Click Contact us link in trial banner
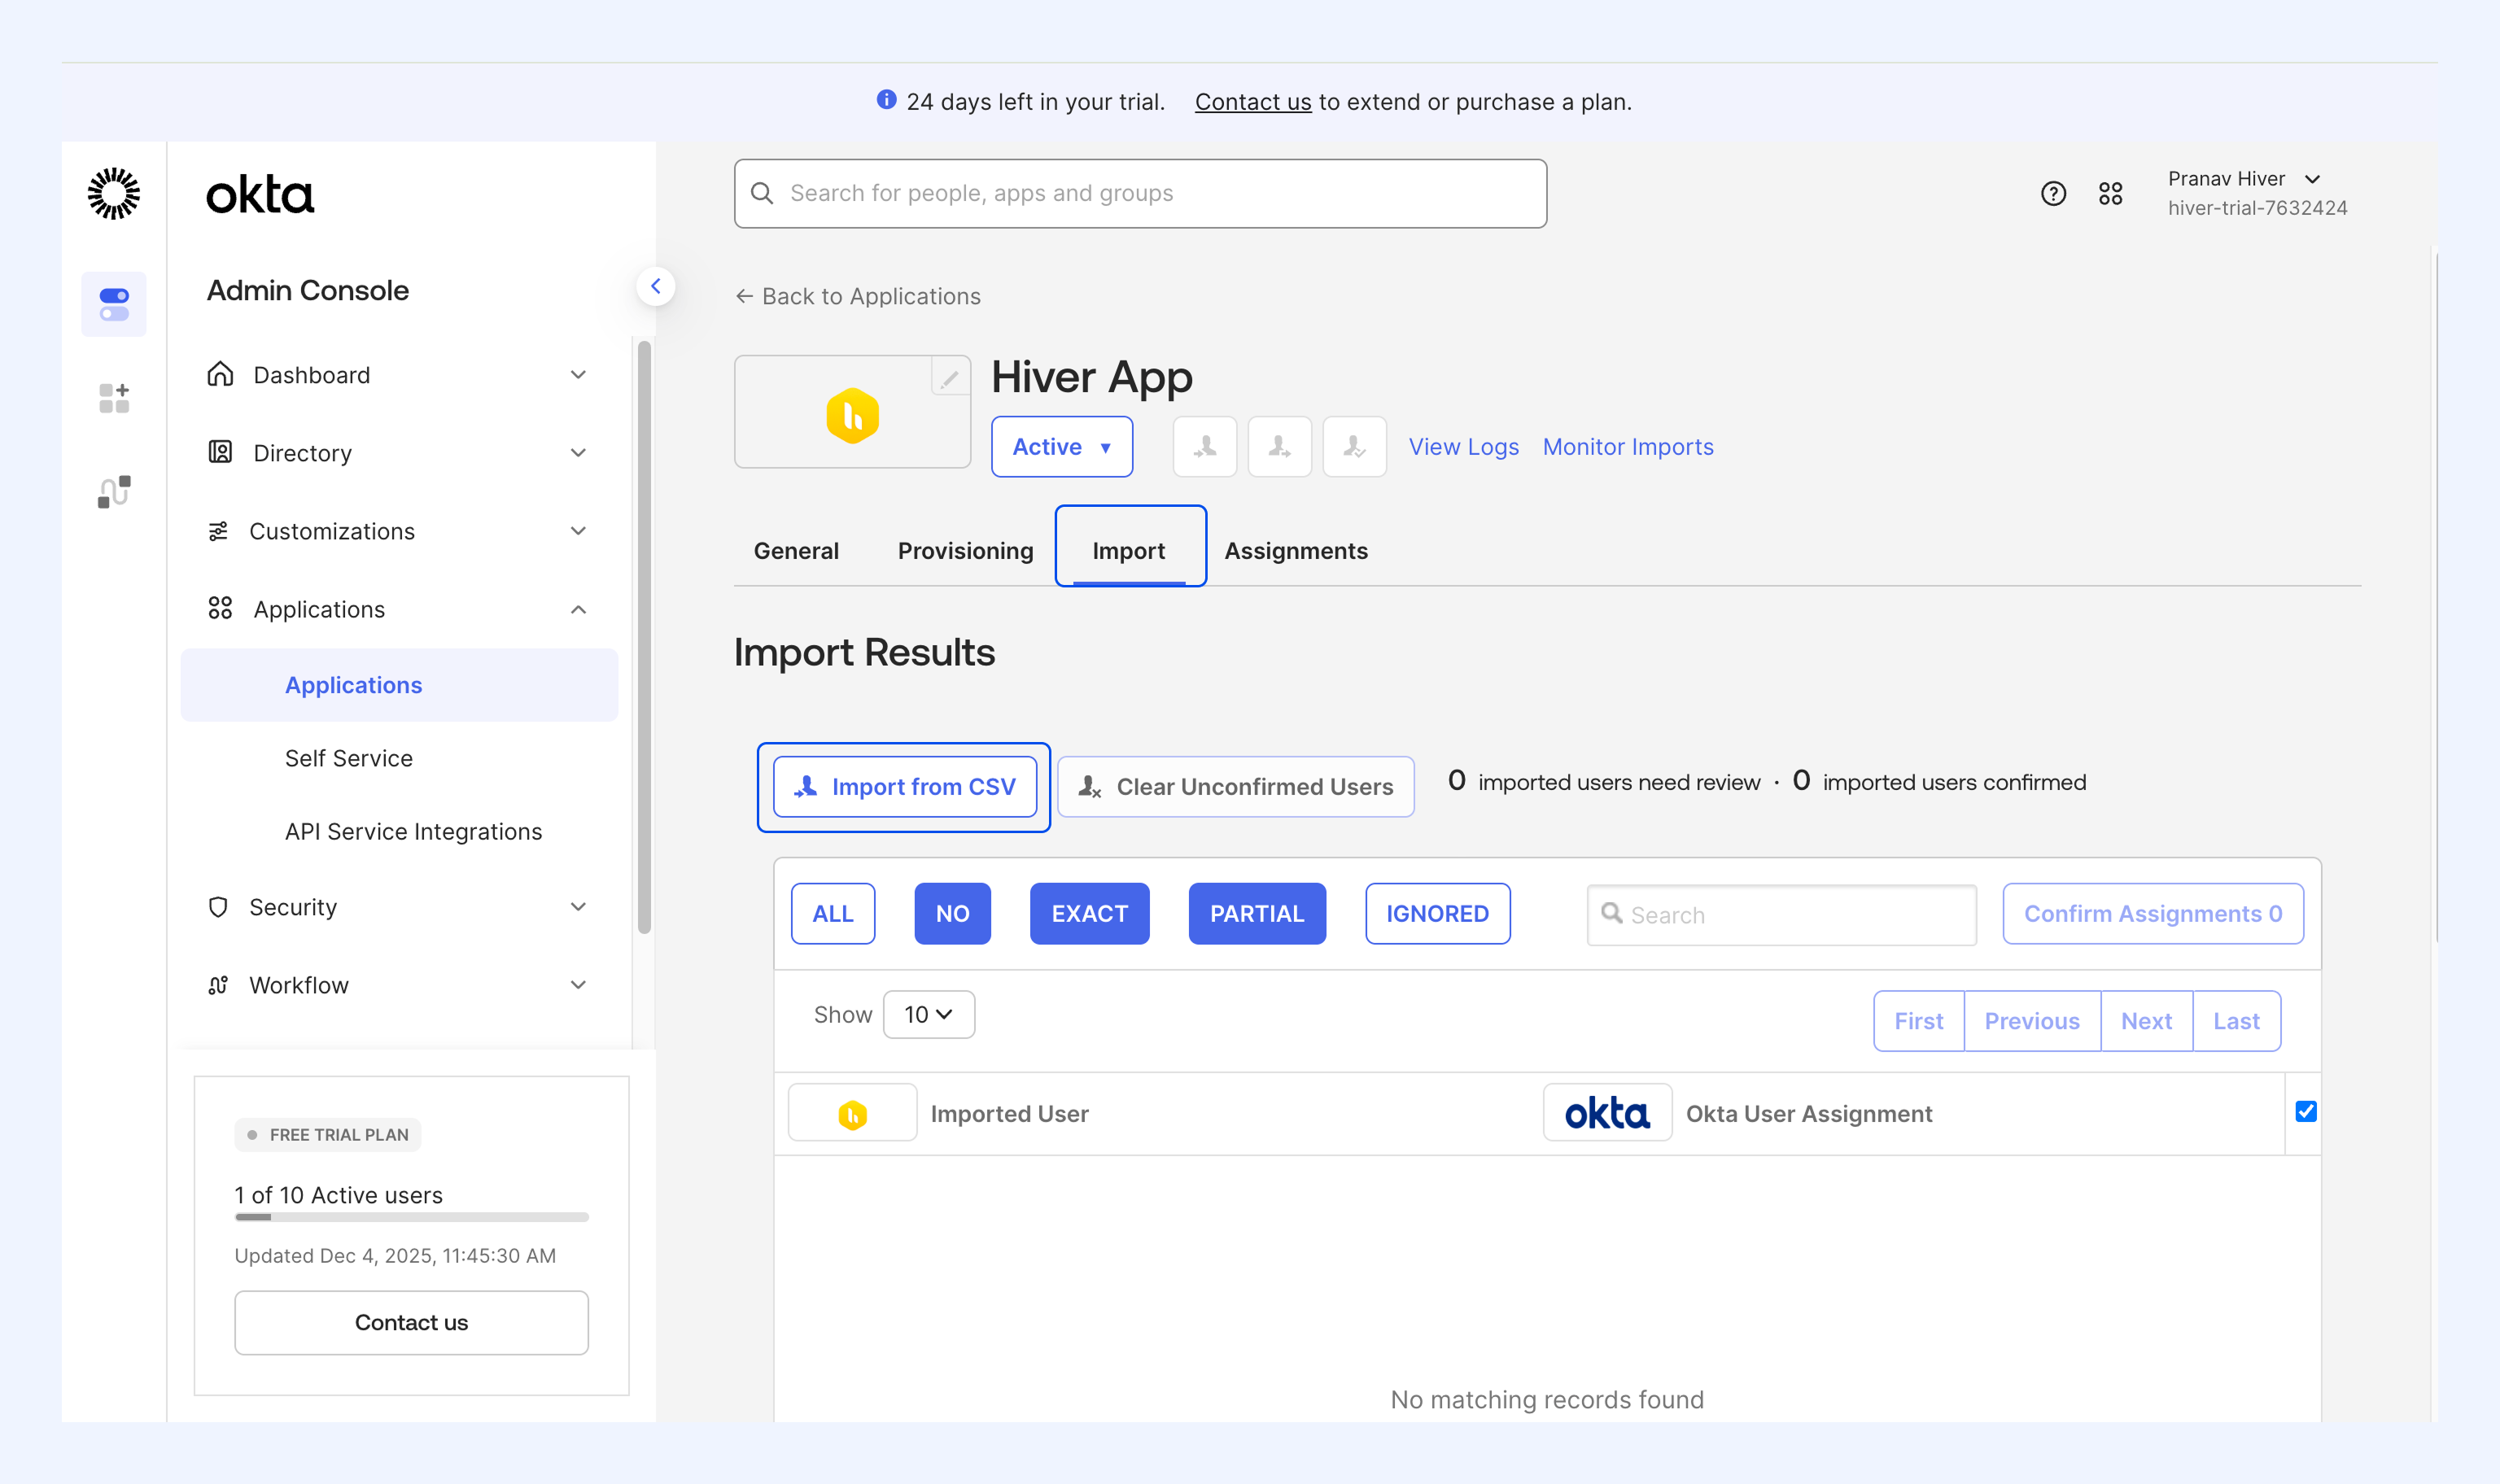The width and height of the screenshot is (2500, 1484). (1253, 102)
